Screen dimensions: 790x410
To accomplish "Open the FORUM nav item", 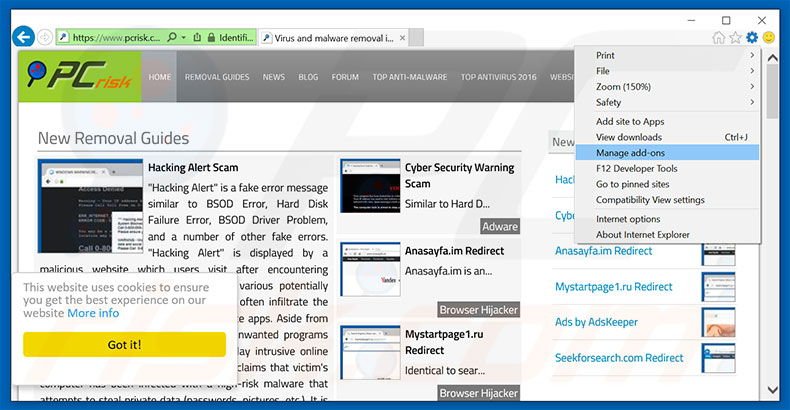I will coord(345,77).
